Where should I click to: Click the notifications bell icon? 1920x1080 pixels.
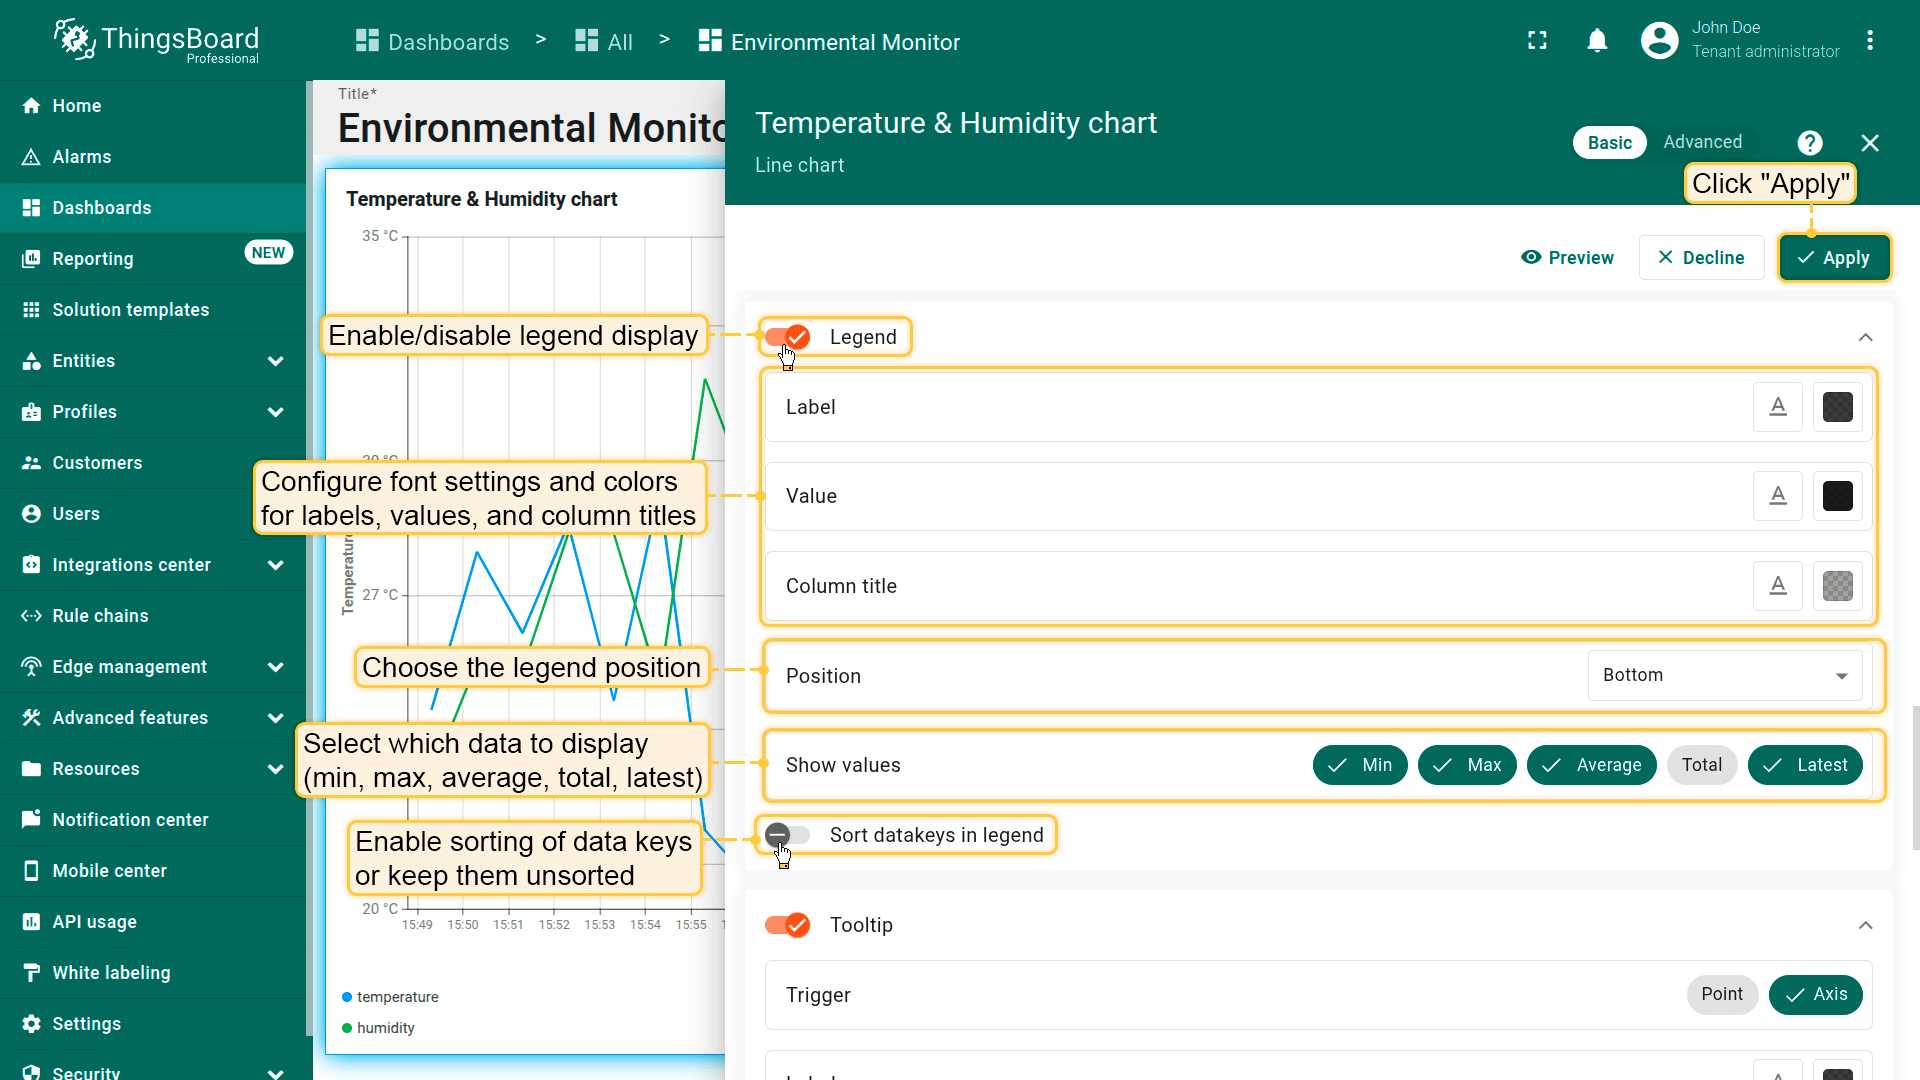click(x=1597, y=41)
